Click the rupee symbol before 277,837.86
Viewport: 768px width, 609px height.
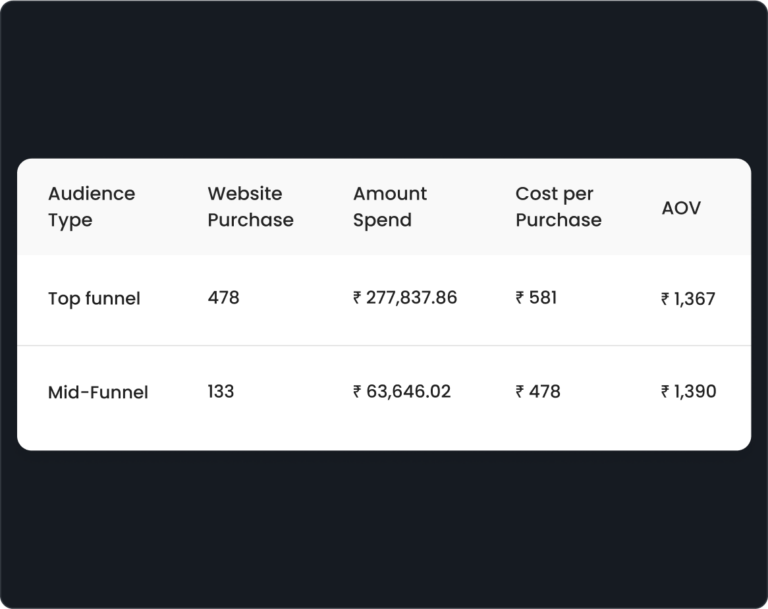[x=357, y=297]
